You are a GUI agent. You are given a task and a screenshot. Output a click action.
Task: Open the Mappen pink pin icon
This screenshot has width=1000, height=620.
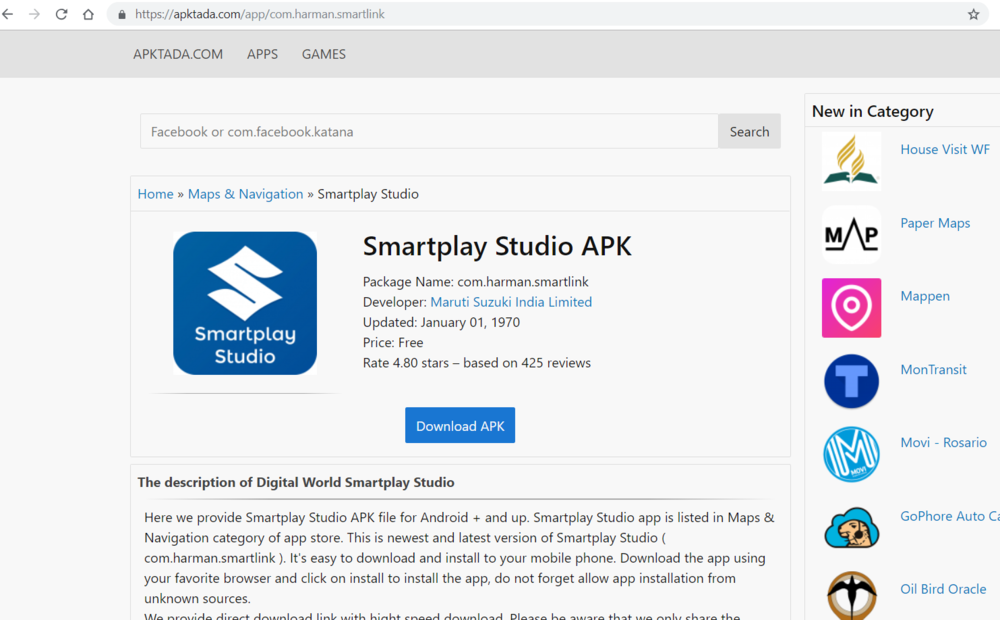coord(851,308)
